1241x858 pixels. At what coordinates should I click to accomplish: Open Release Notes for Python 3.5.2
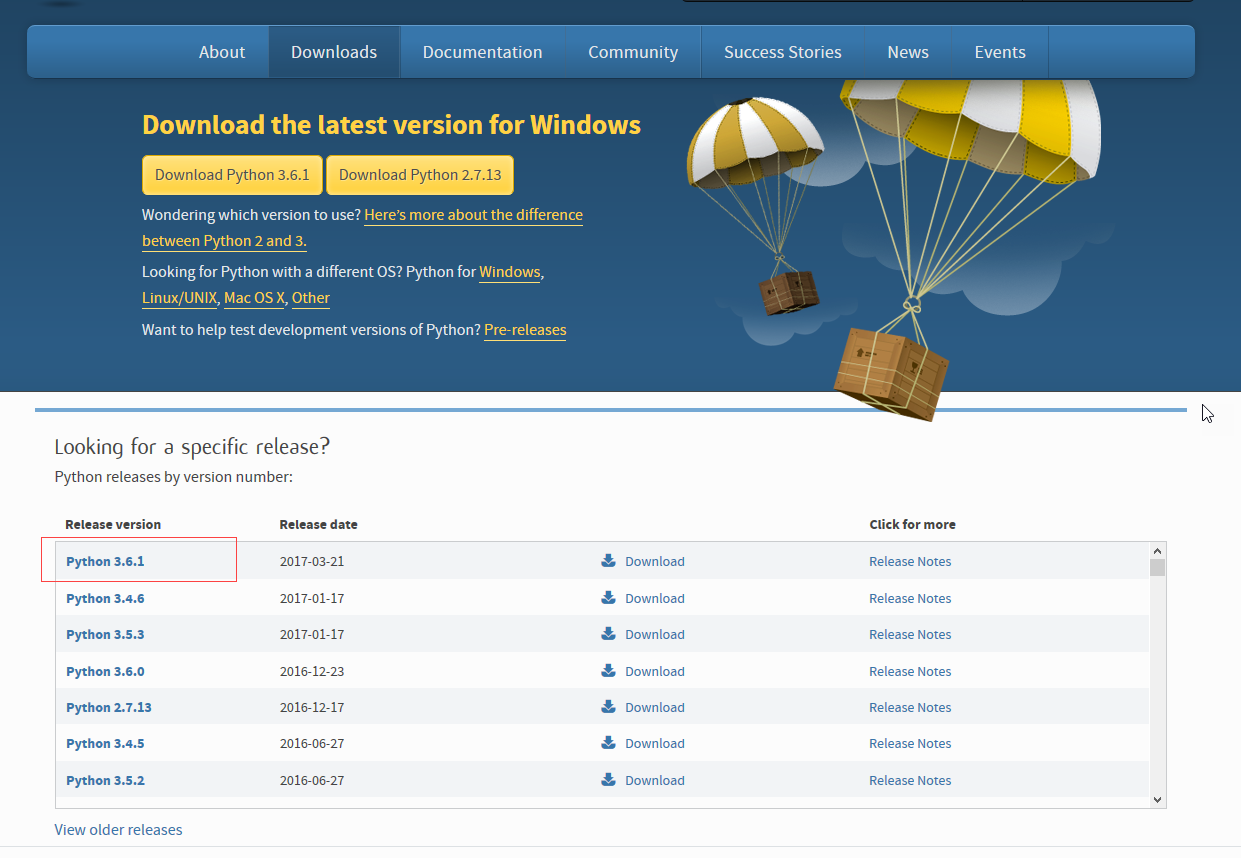point(910,780)
